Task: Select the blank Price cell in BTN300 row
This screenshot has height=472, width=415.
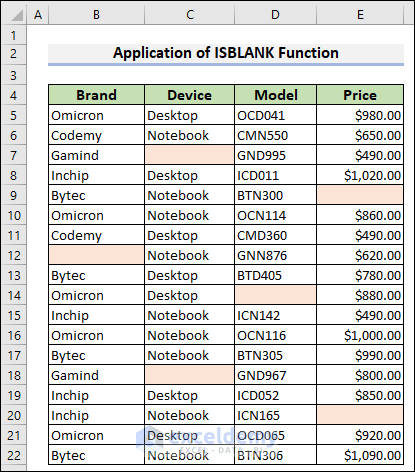Action: coord(360,195)
